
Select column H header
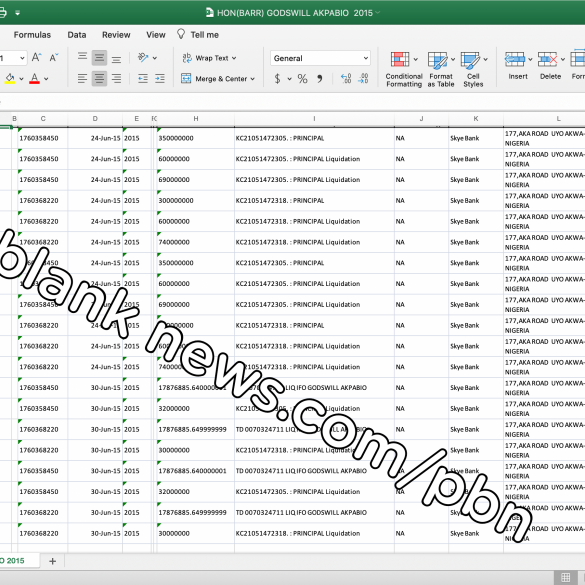(x=195, y=119)
